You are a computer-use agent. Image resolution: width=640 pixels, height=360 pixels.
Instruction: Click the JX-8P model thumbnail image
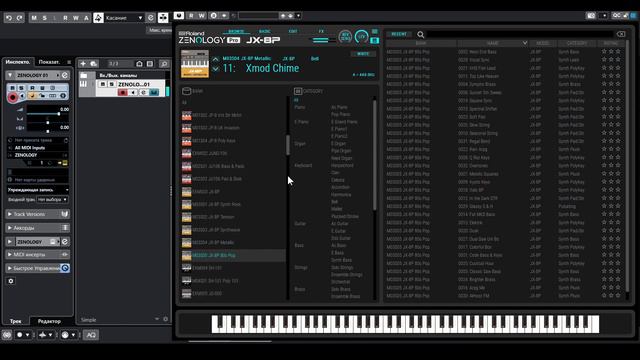click(195, 64)
